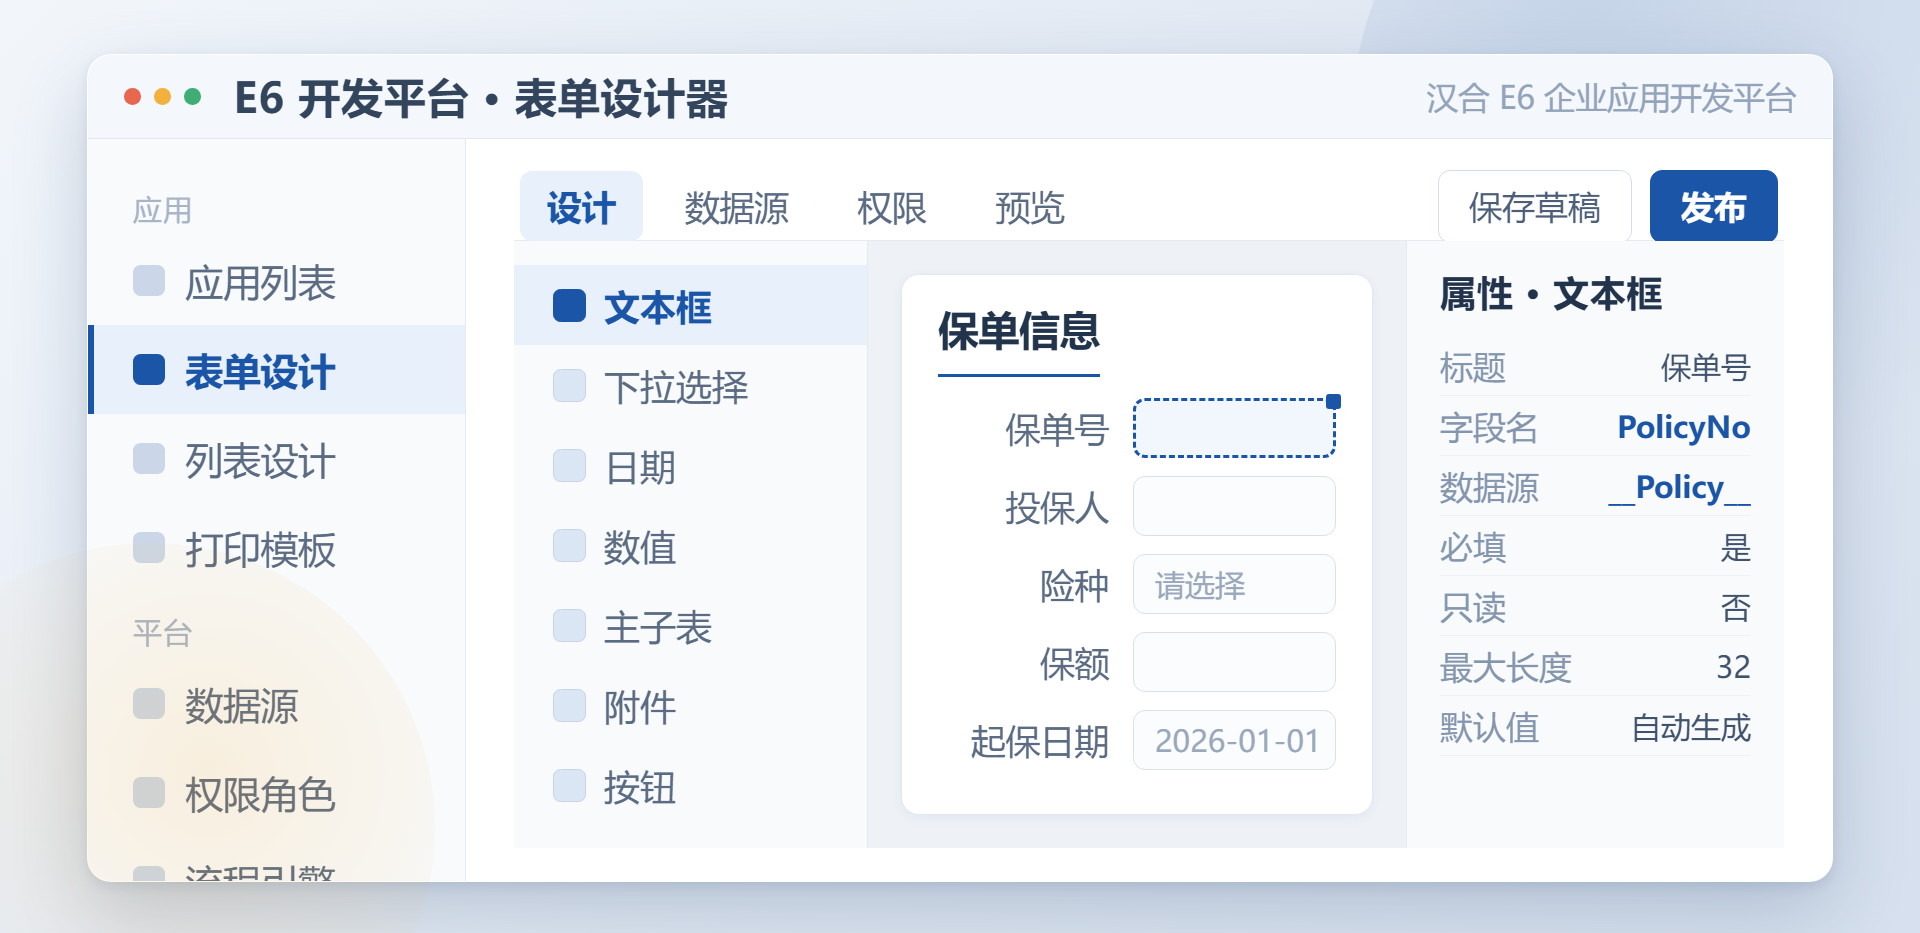Switch to the 预览 tab

[x=1029, y=207]
